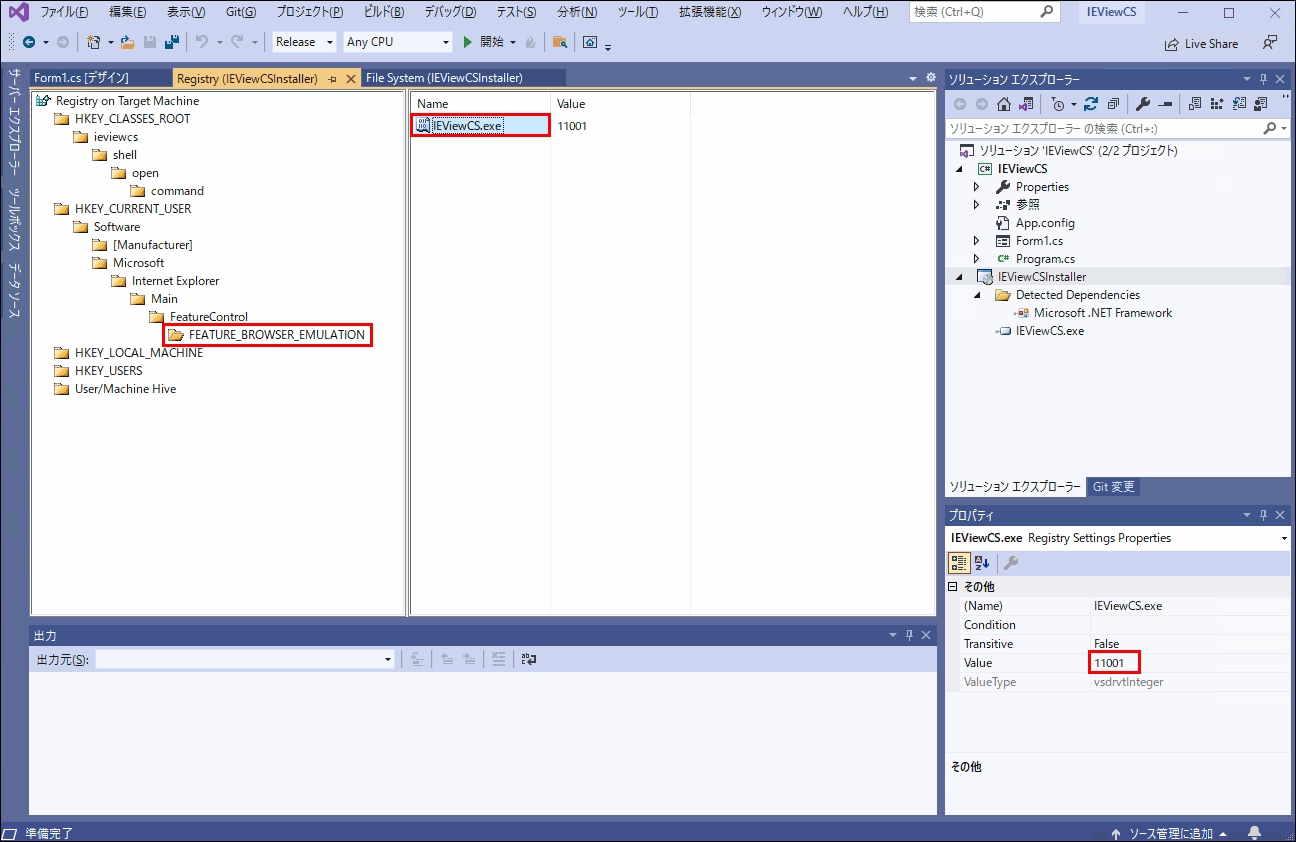Expand the Properties node under IEViewCS

click(x=977, y=187)
